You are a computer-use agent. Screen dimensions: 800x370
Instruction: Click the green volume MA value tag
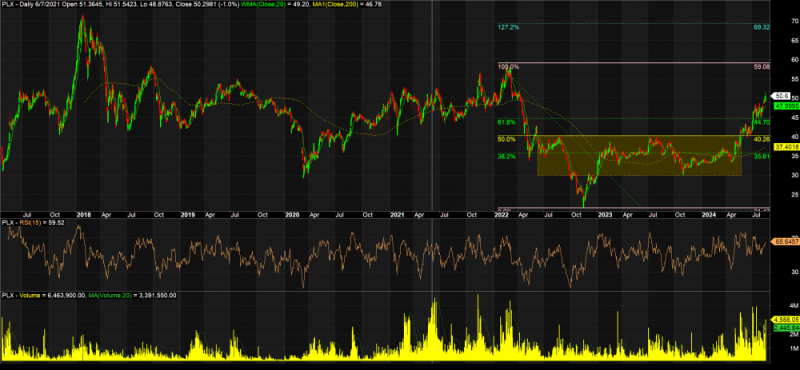pos(786,327)
